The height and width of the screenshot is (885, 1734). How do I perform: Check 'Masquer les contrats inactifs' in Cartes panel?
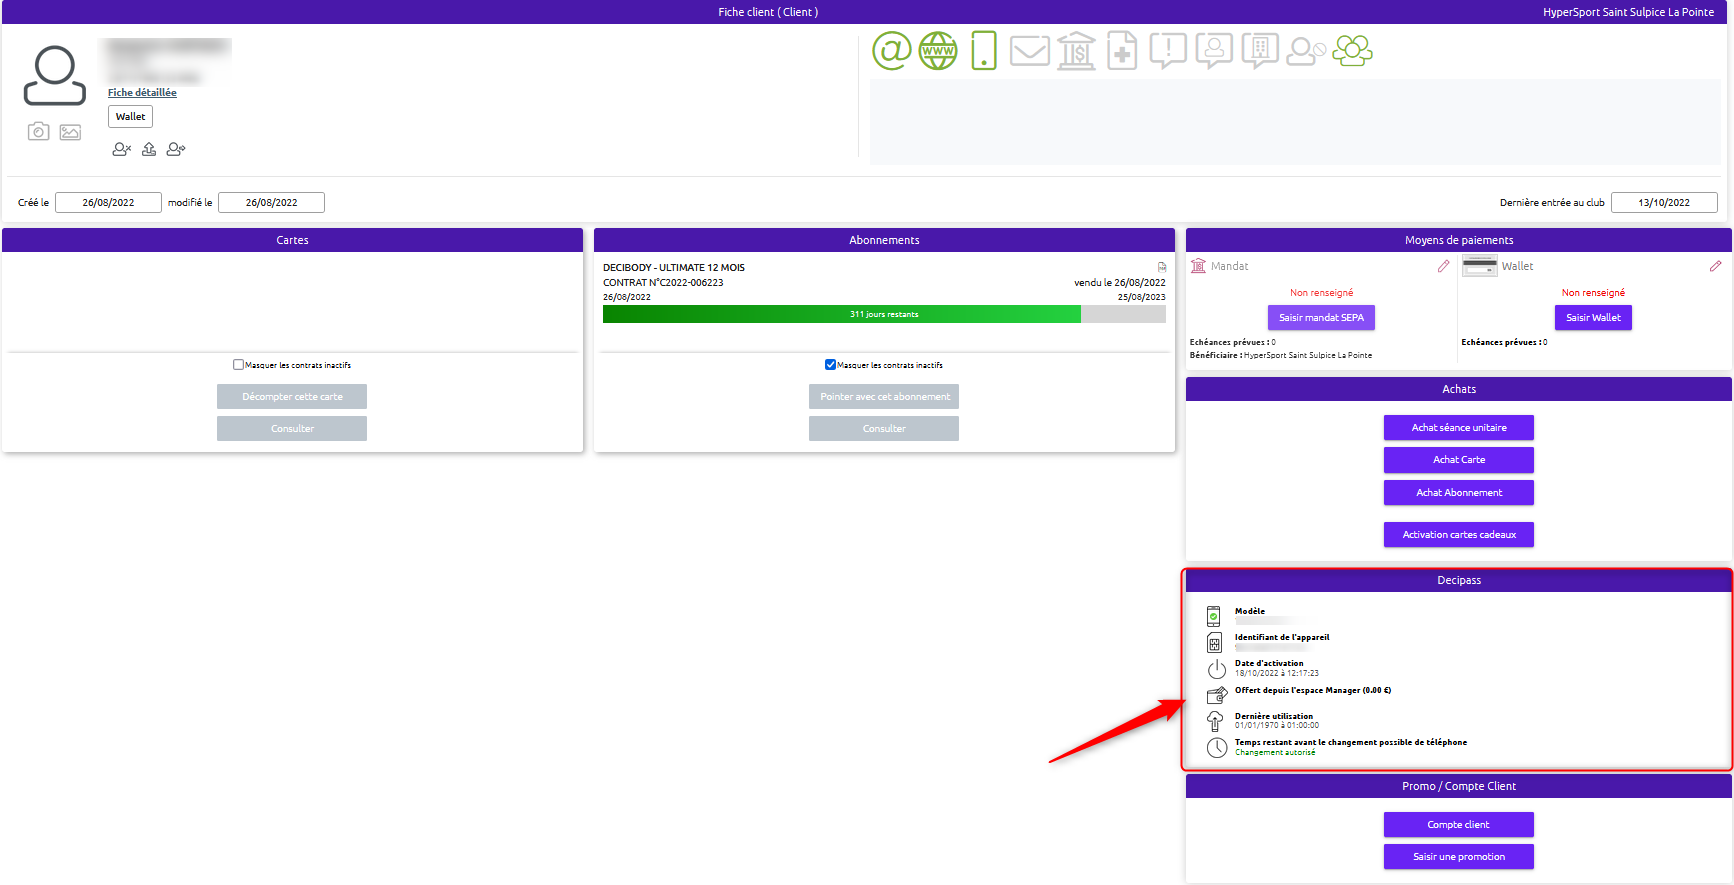tap(238, 365)
